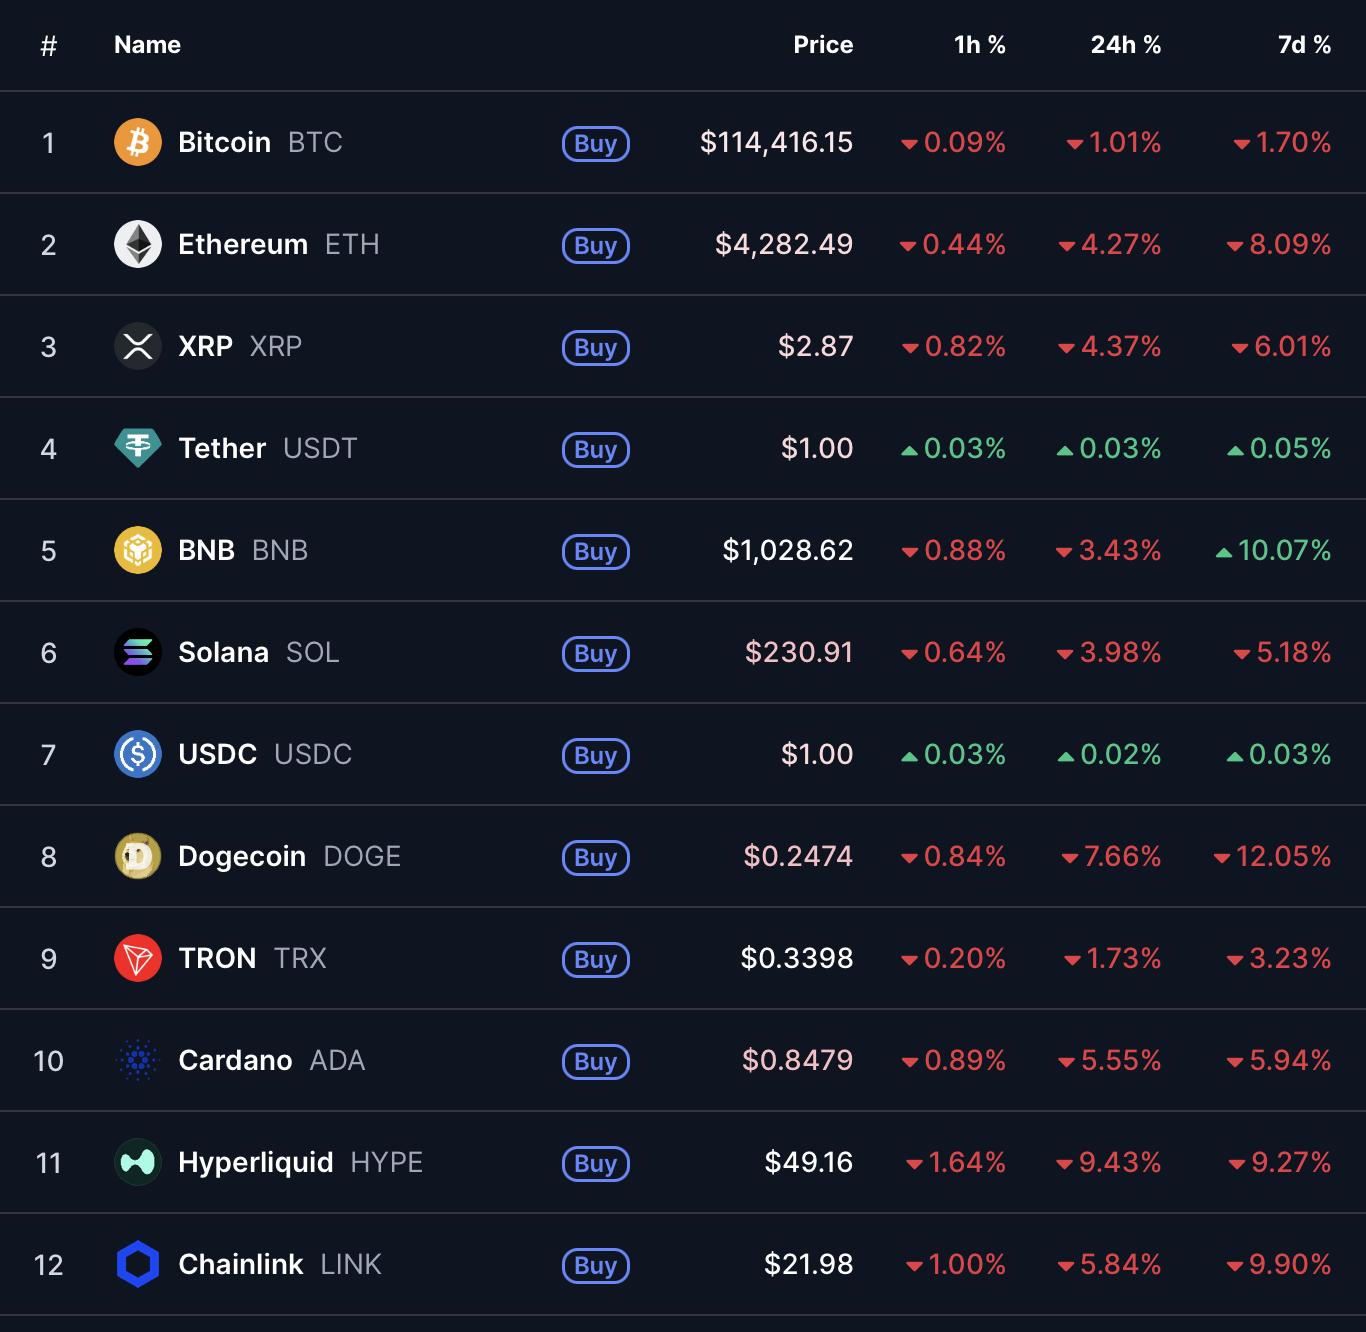Click the XRP logo icon
Image resolution: width=1366 pixels, height=1332 pixels.
[138, 346]
